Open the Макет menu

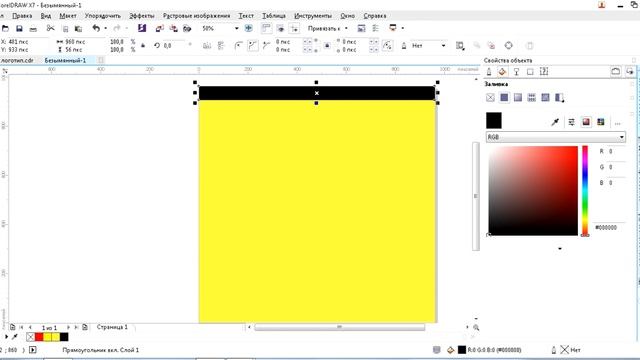(x=68, y=16)
